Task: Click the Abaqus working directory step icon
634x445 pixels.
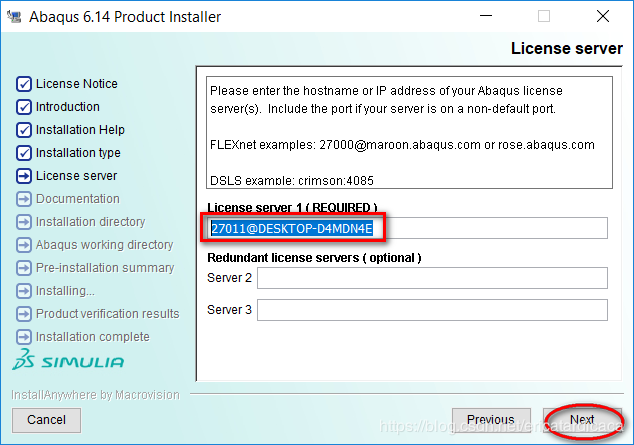Action: [x=24, y=245]
